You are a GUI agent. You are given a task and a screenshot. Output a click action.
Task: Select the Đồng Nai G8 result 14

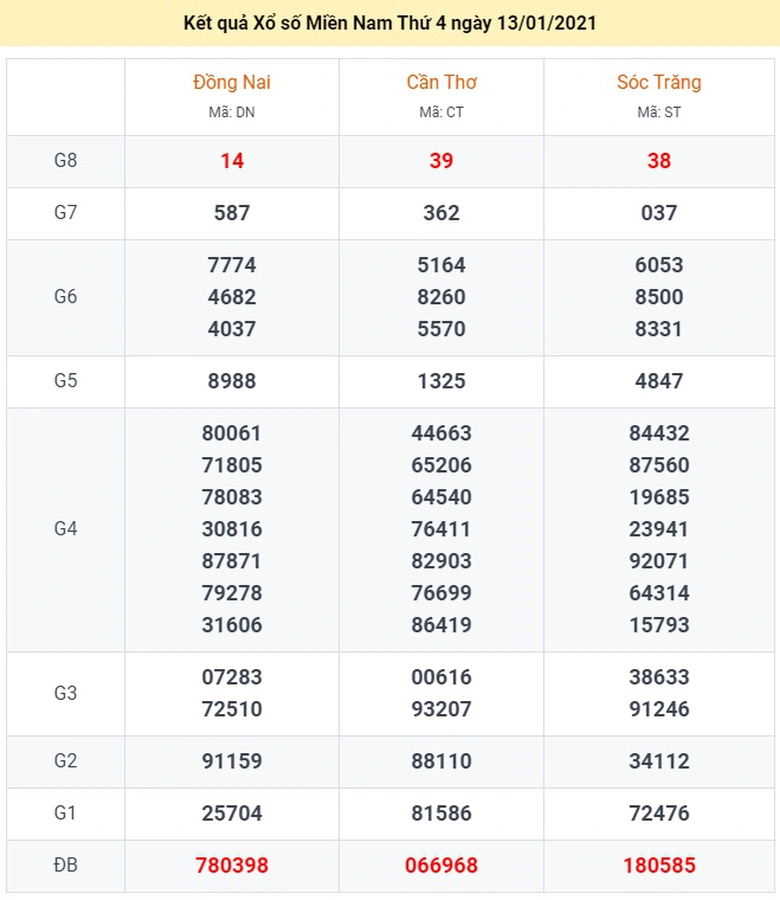point(232,161)
